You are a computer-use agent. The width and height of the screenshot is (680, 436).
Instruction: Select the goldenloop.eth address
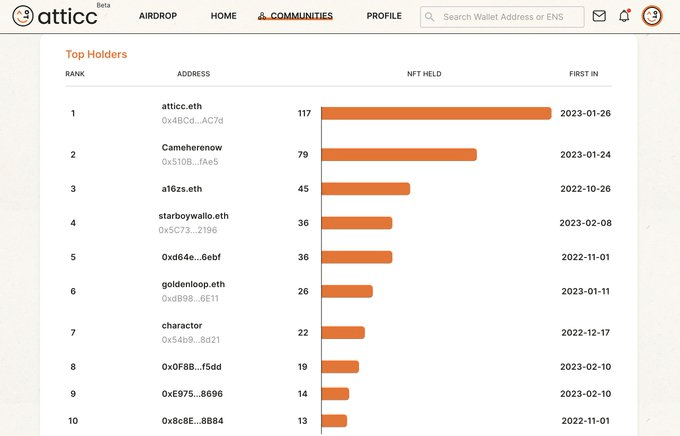(x=190, y=284)
